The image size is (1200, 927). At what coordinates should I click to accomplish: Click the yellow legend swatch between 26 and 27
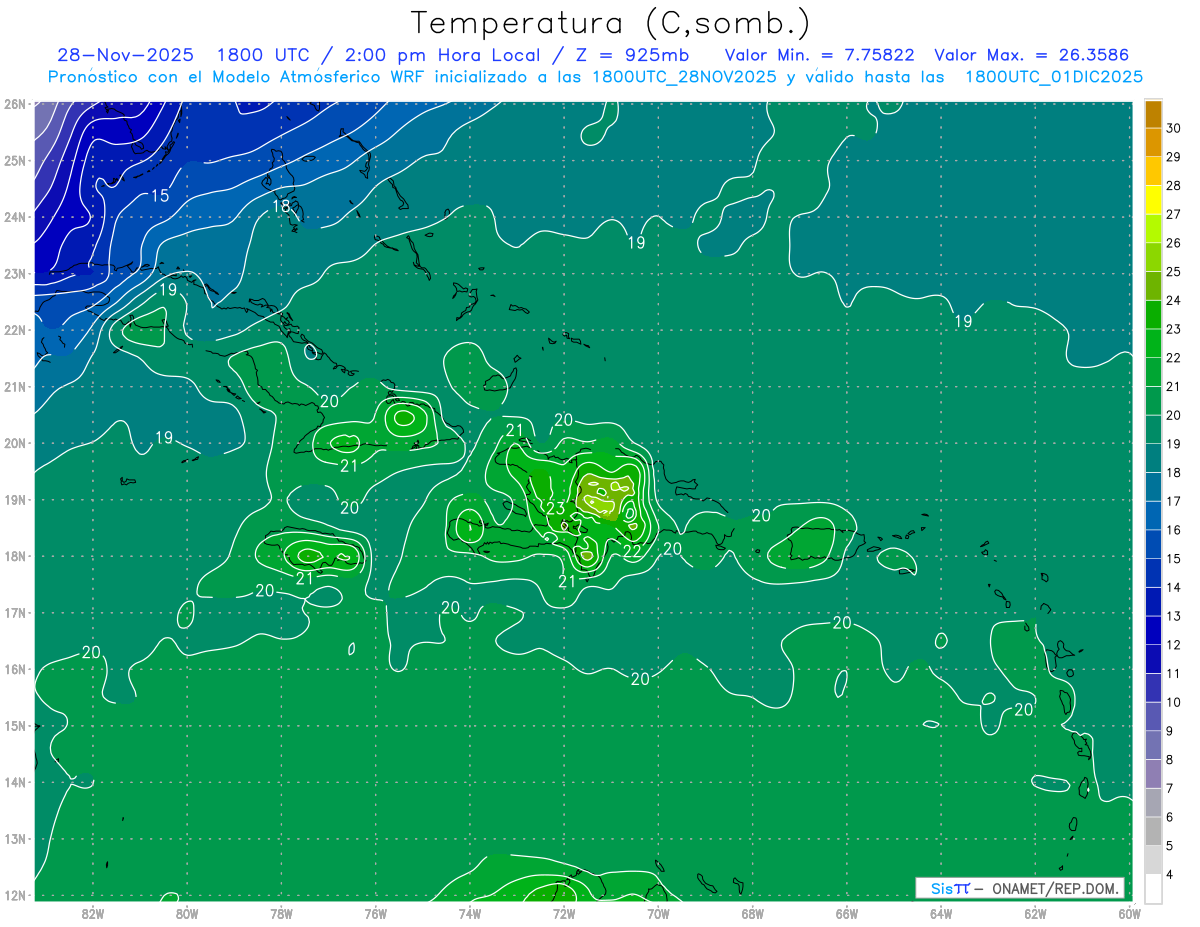(1153, 229)
